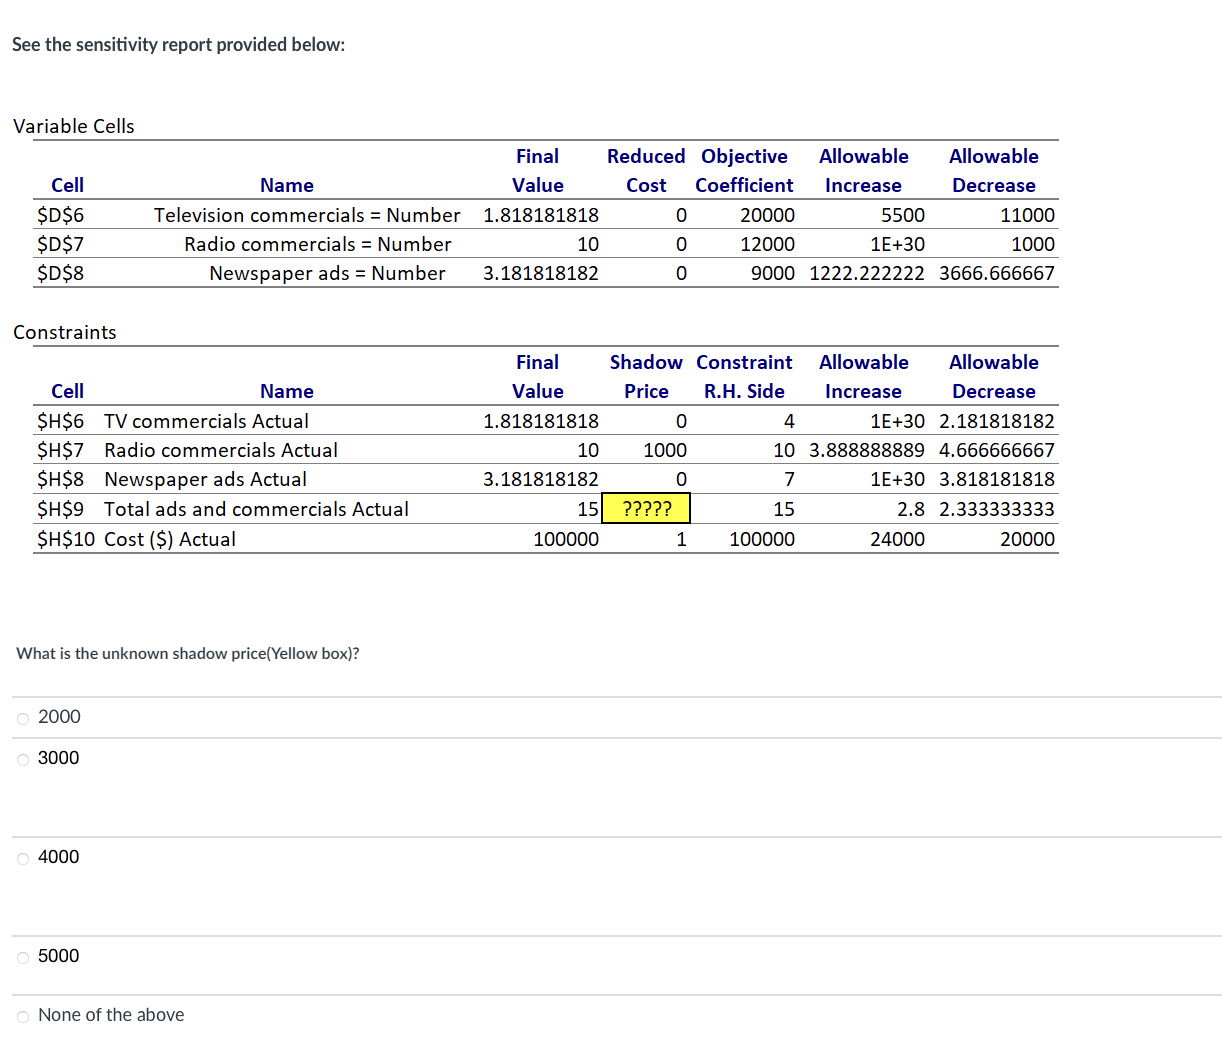Click the 100000 Constraint R.H. Side value
This screenshot has width=1222, height=1050.
tap(760, 539)
